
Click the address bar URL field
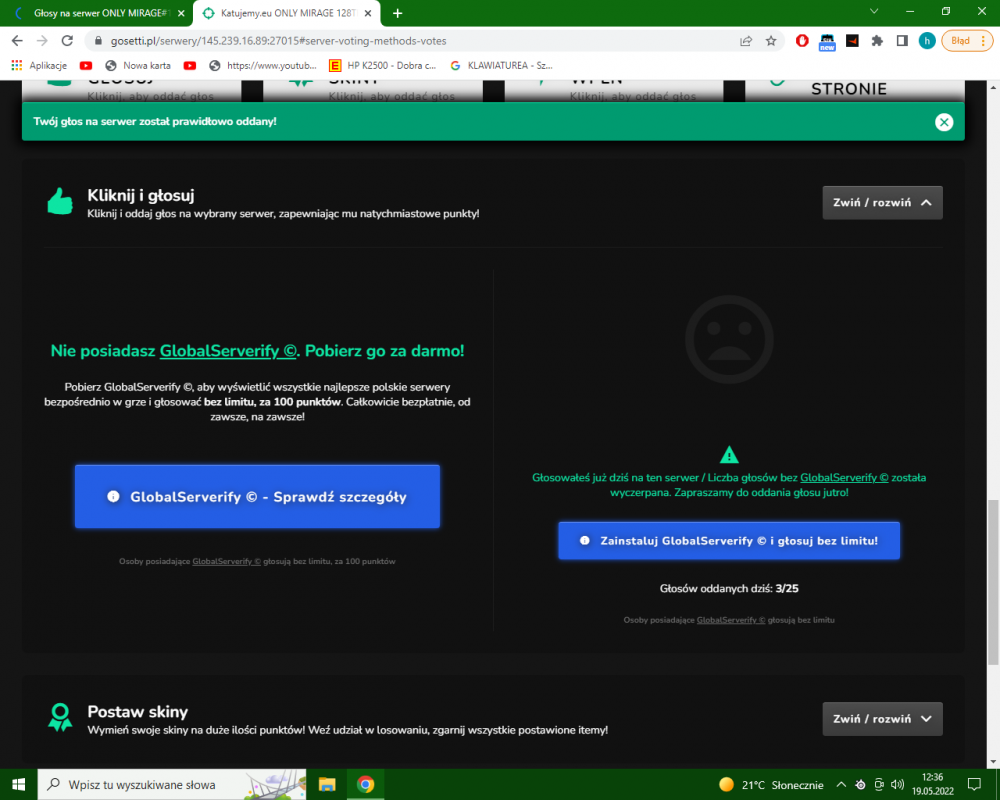pyautogui.click(x=408, y=41)
